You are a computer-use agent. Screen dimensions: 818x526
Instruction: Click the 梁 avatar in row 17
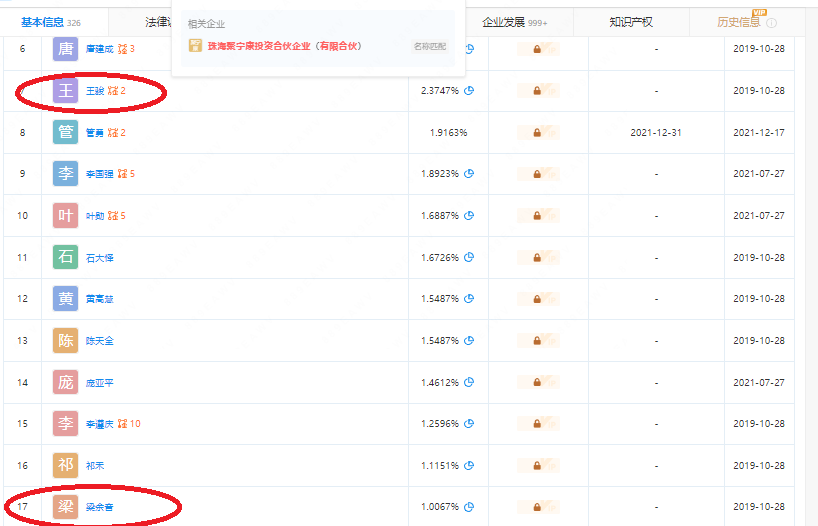[65, 507]
